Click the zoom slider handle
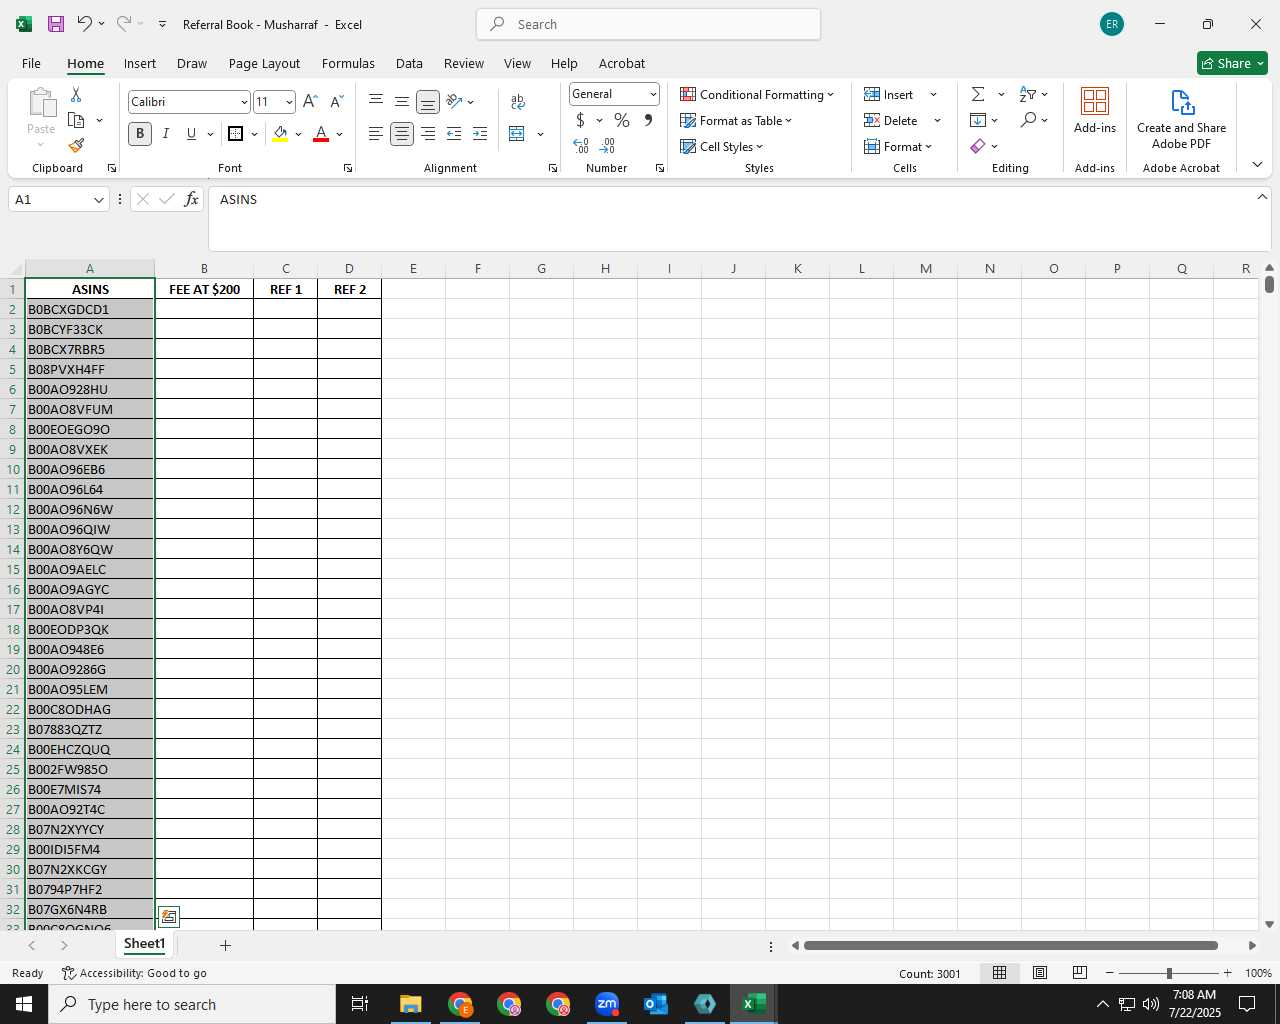 (1169, 973)
